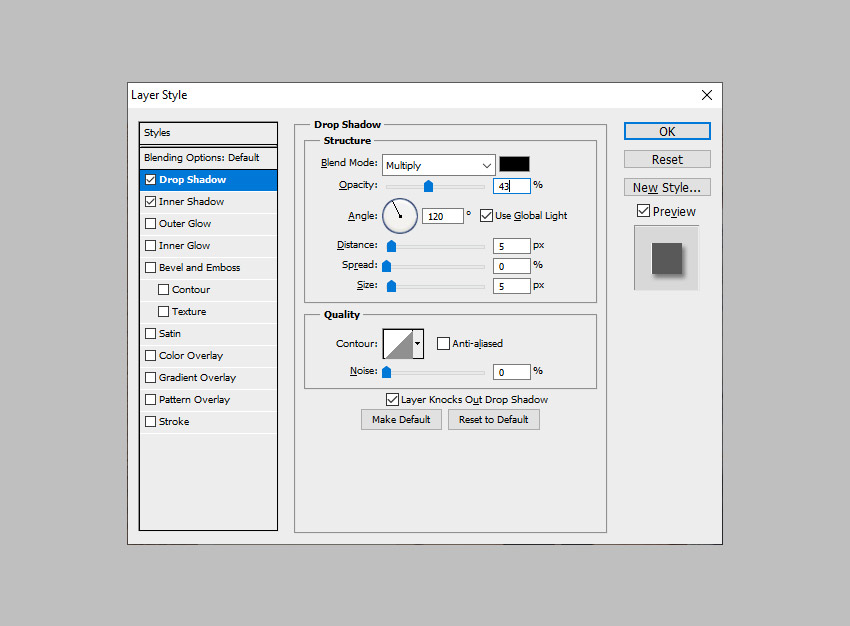Screen dimensions: 850x626
Task: Expand the Contour picker arrow
Action: (x=418, y=344)
